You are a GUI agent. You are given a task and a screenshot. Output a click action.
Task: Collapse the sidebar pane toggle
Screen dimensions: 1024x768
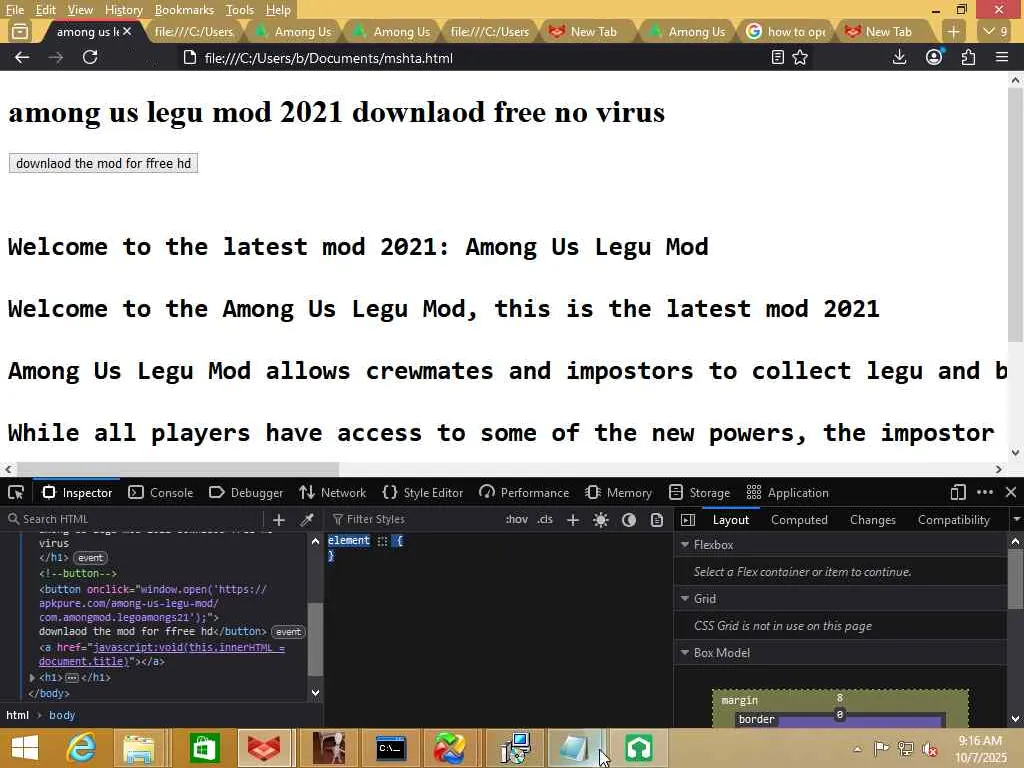pos(688,519)
